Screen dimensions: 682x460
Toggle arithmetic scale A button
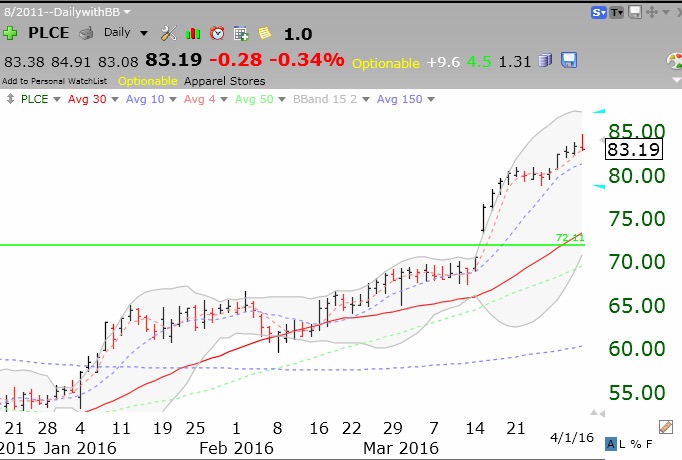[x=611, y=443]
